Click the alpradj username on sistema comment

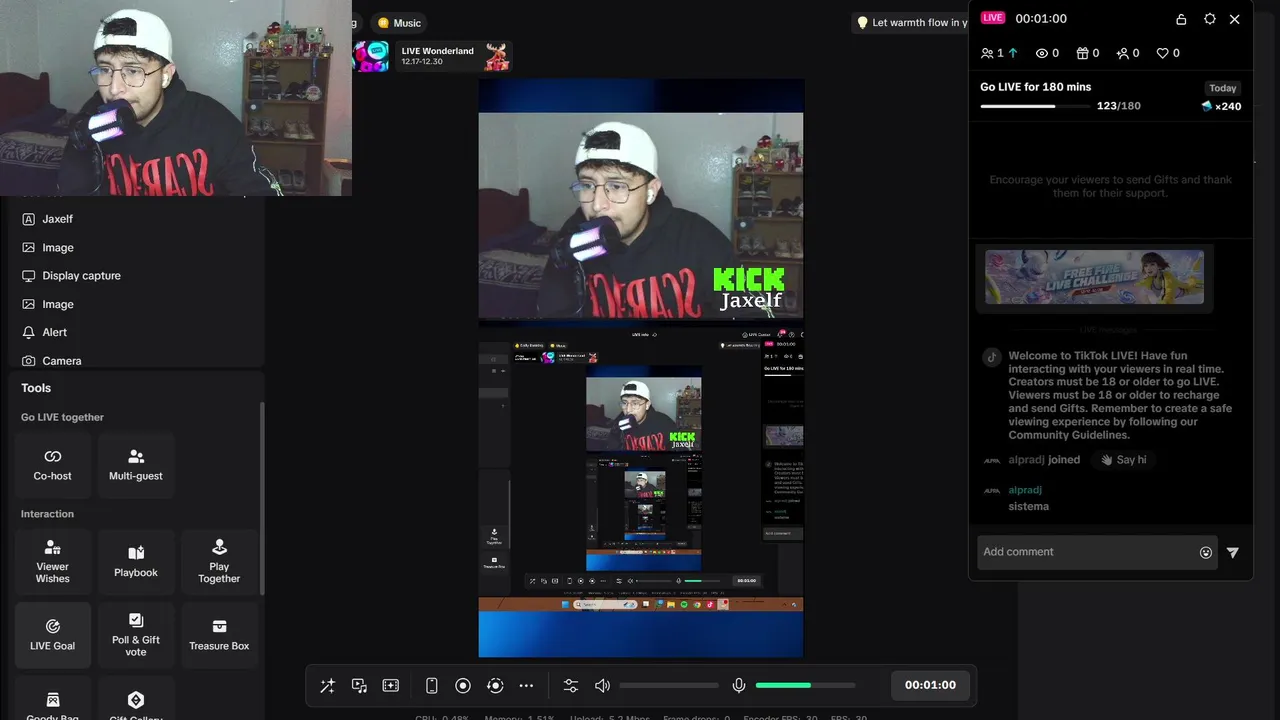(1025, 490)
